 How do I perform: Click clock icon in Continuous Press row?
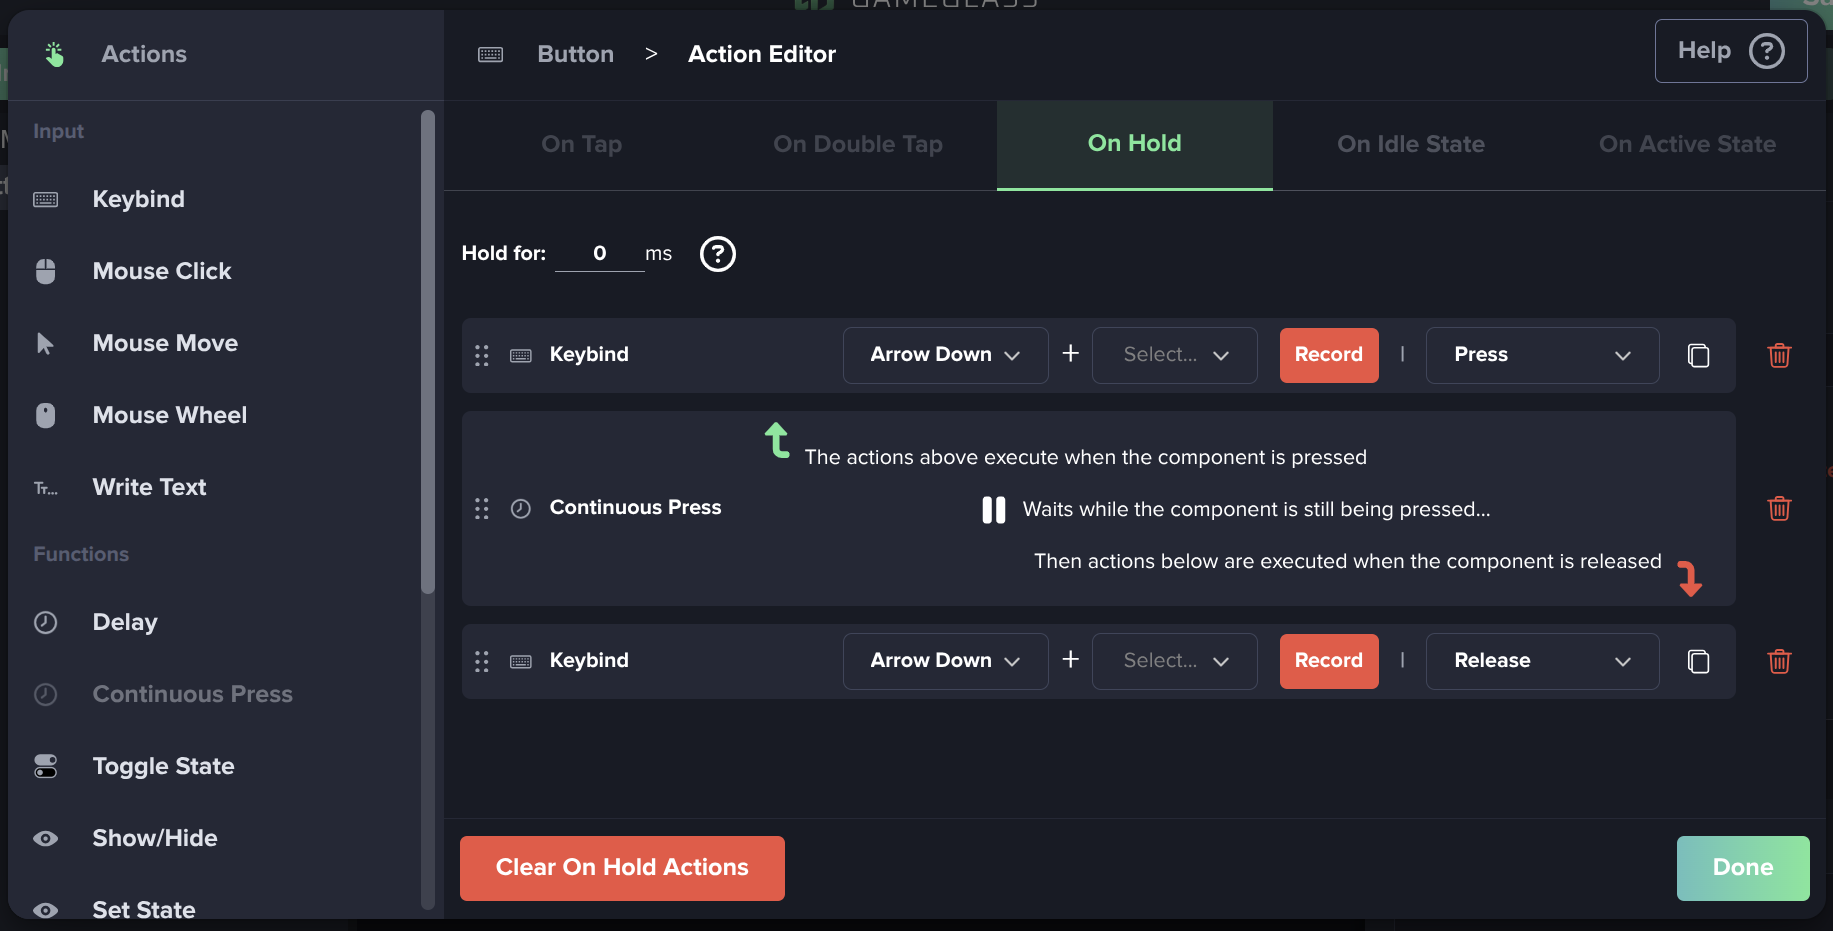[x=520, y=508]
